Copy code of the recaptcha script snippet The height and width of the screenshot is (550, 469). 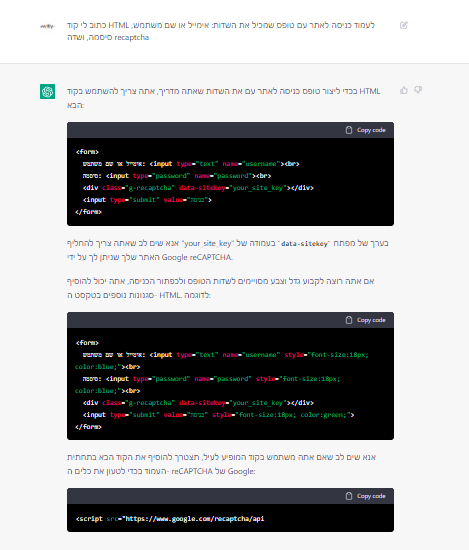point(366,496)
